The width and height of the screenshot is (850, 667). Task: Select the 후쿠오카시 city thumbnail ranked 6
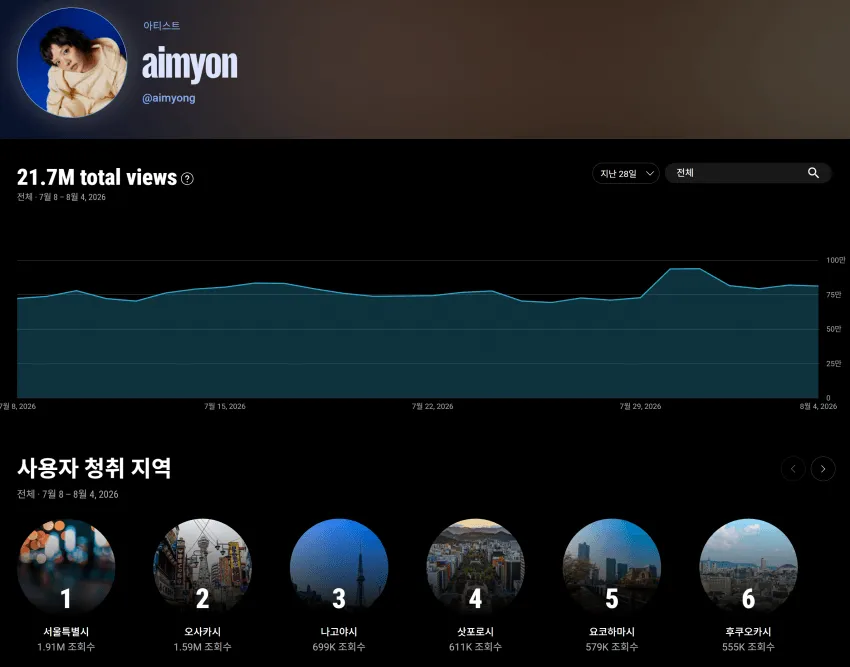coord(749,567)
